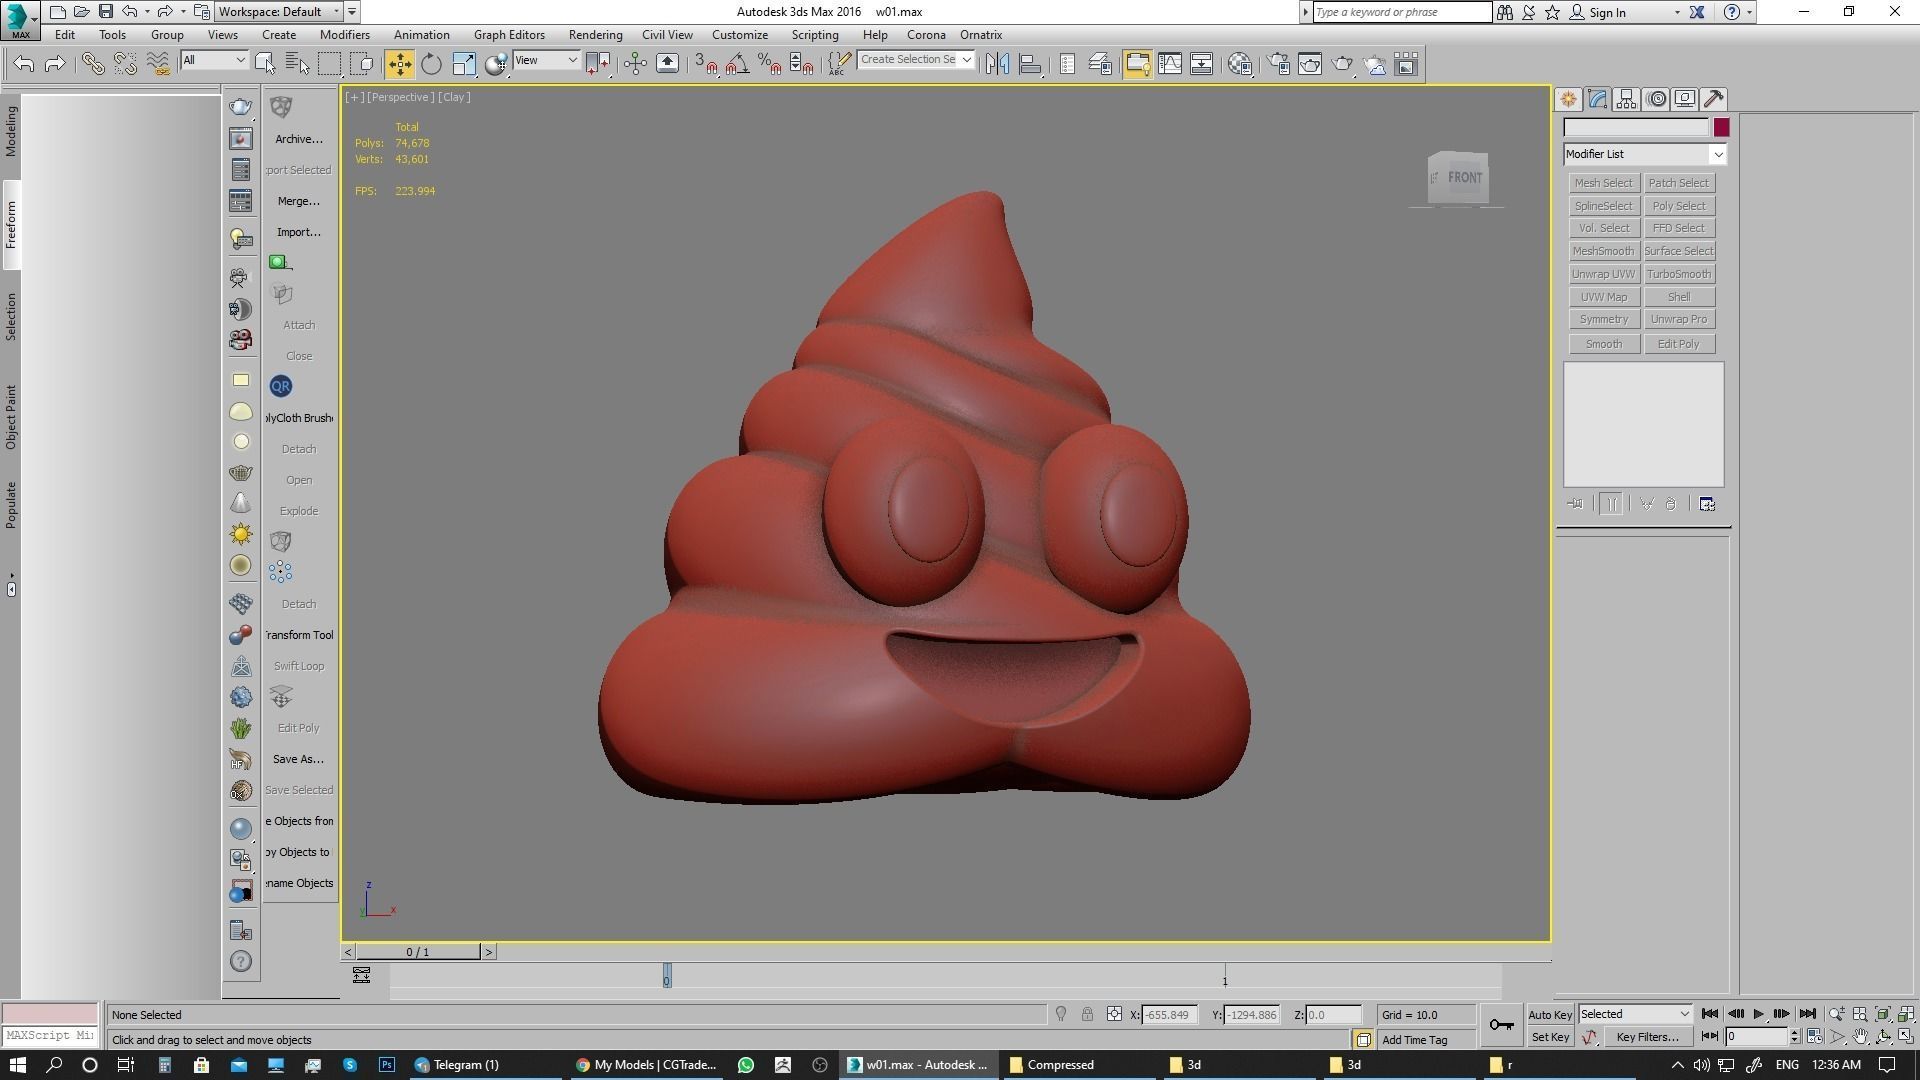The image size is (1920, 1080).
Task: Click the object color swatch in Modify panel
Action: coord(1721,128)
